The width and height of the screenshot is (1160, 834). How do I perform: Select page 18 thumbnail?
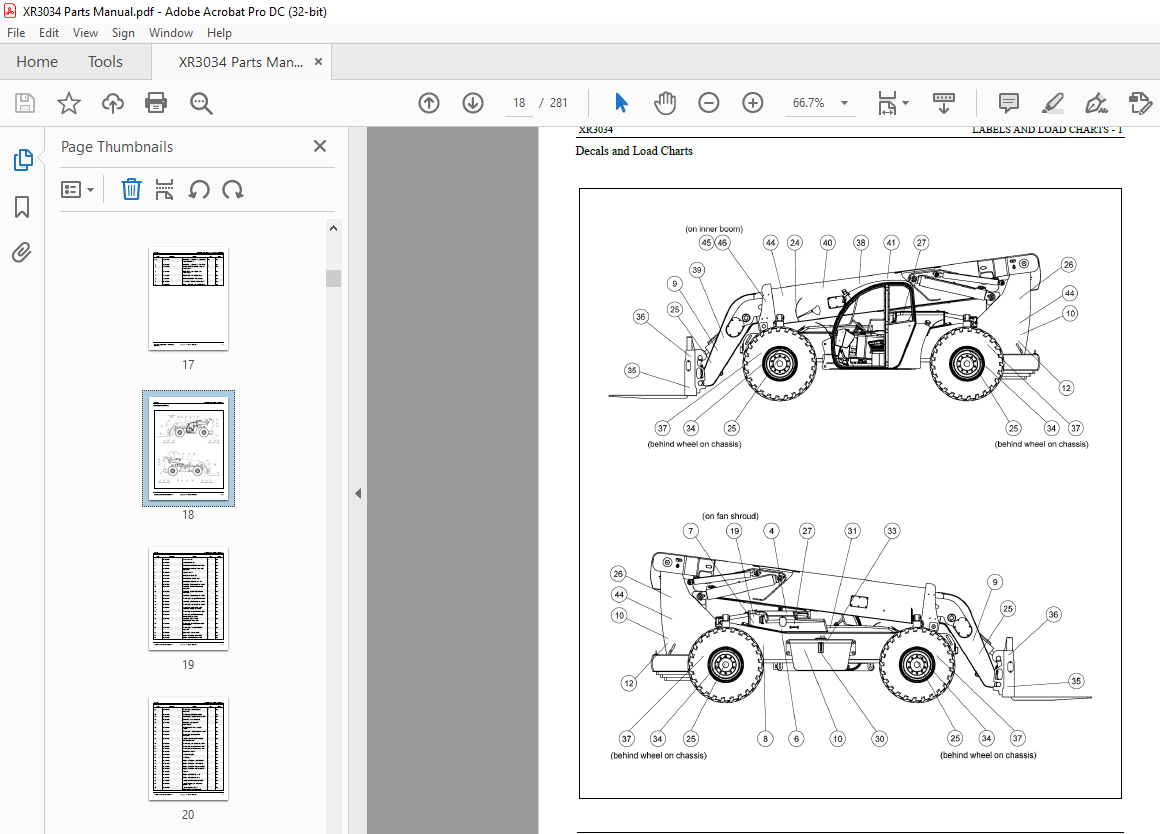(189, 448)
